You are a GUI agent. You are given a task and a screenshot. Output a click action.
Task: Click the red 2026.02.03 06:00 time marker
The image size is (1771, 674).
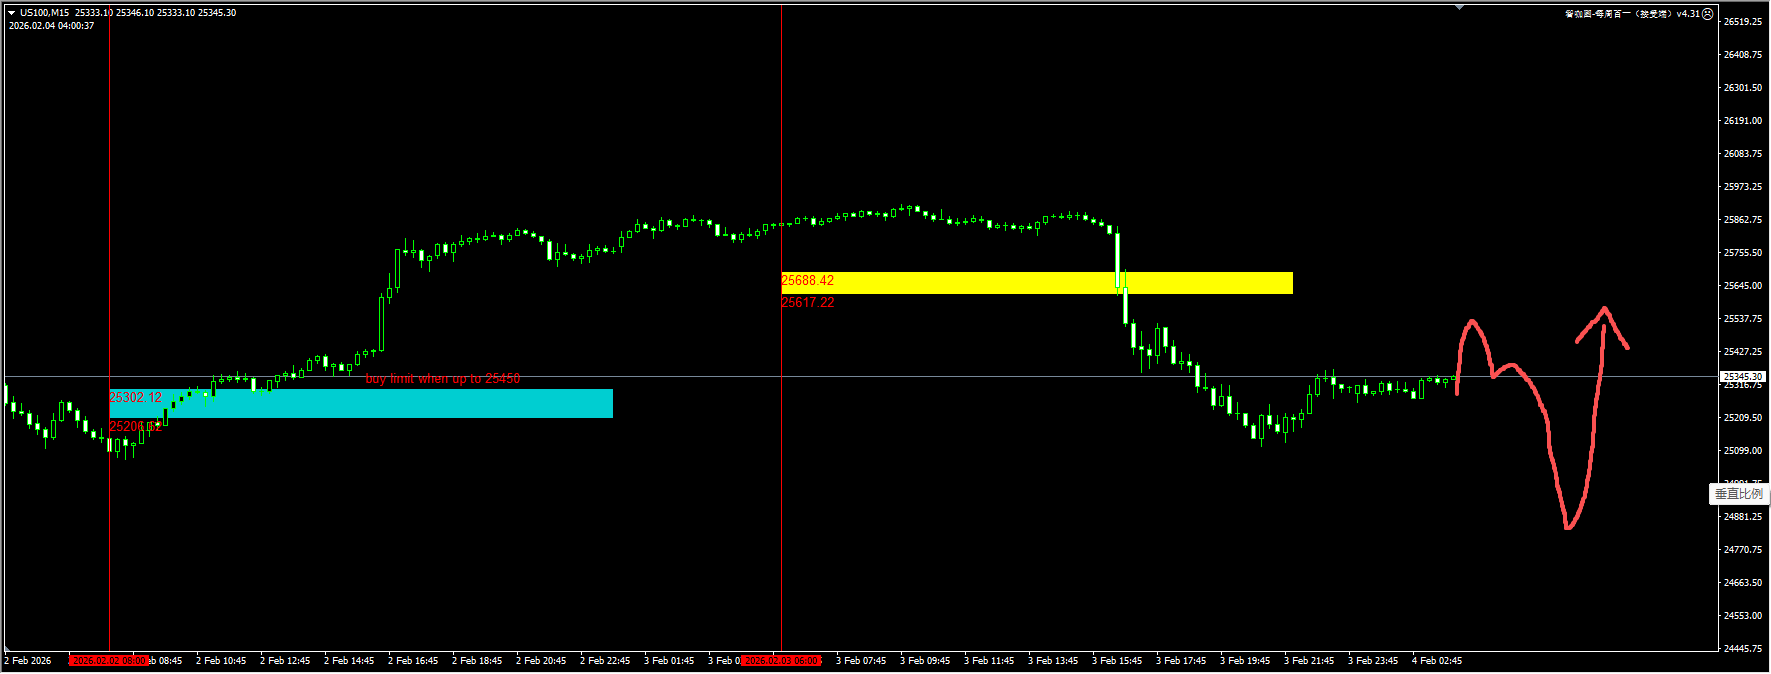(781, 661)
